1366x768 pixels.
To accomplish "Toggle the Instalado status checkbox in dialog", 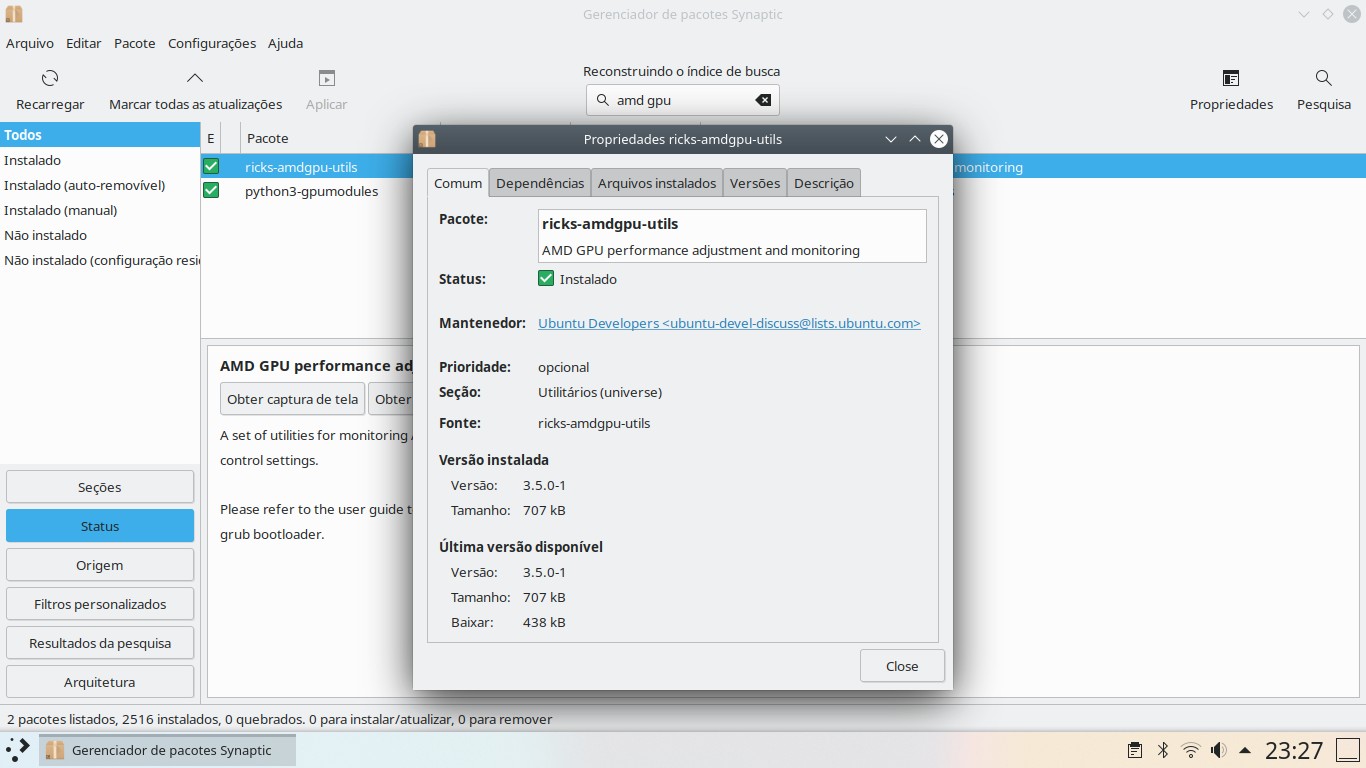I will (x=546, y=279).
